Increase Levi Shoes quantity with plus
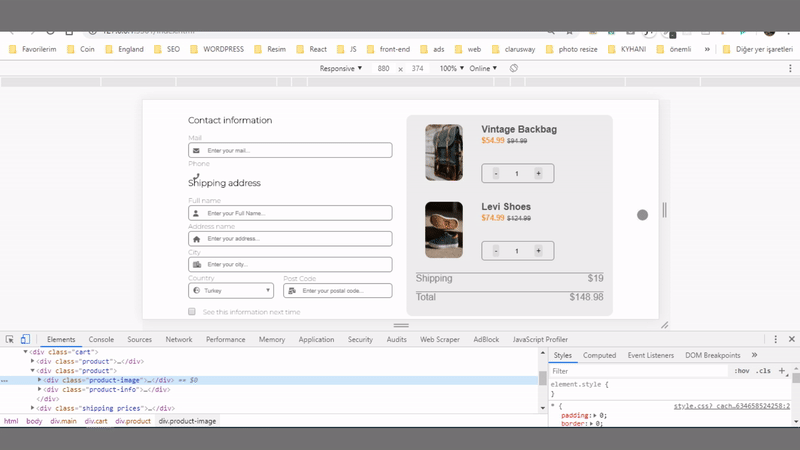This screenshot has width=800, height=450. [x=538, y=251]
